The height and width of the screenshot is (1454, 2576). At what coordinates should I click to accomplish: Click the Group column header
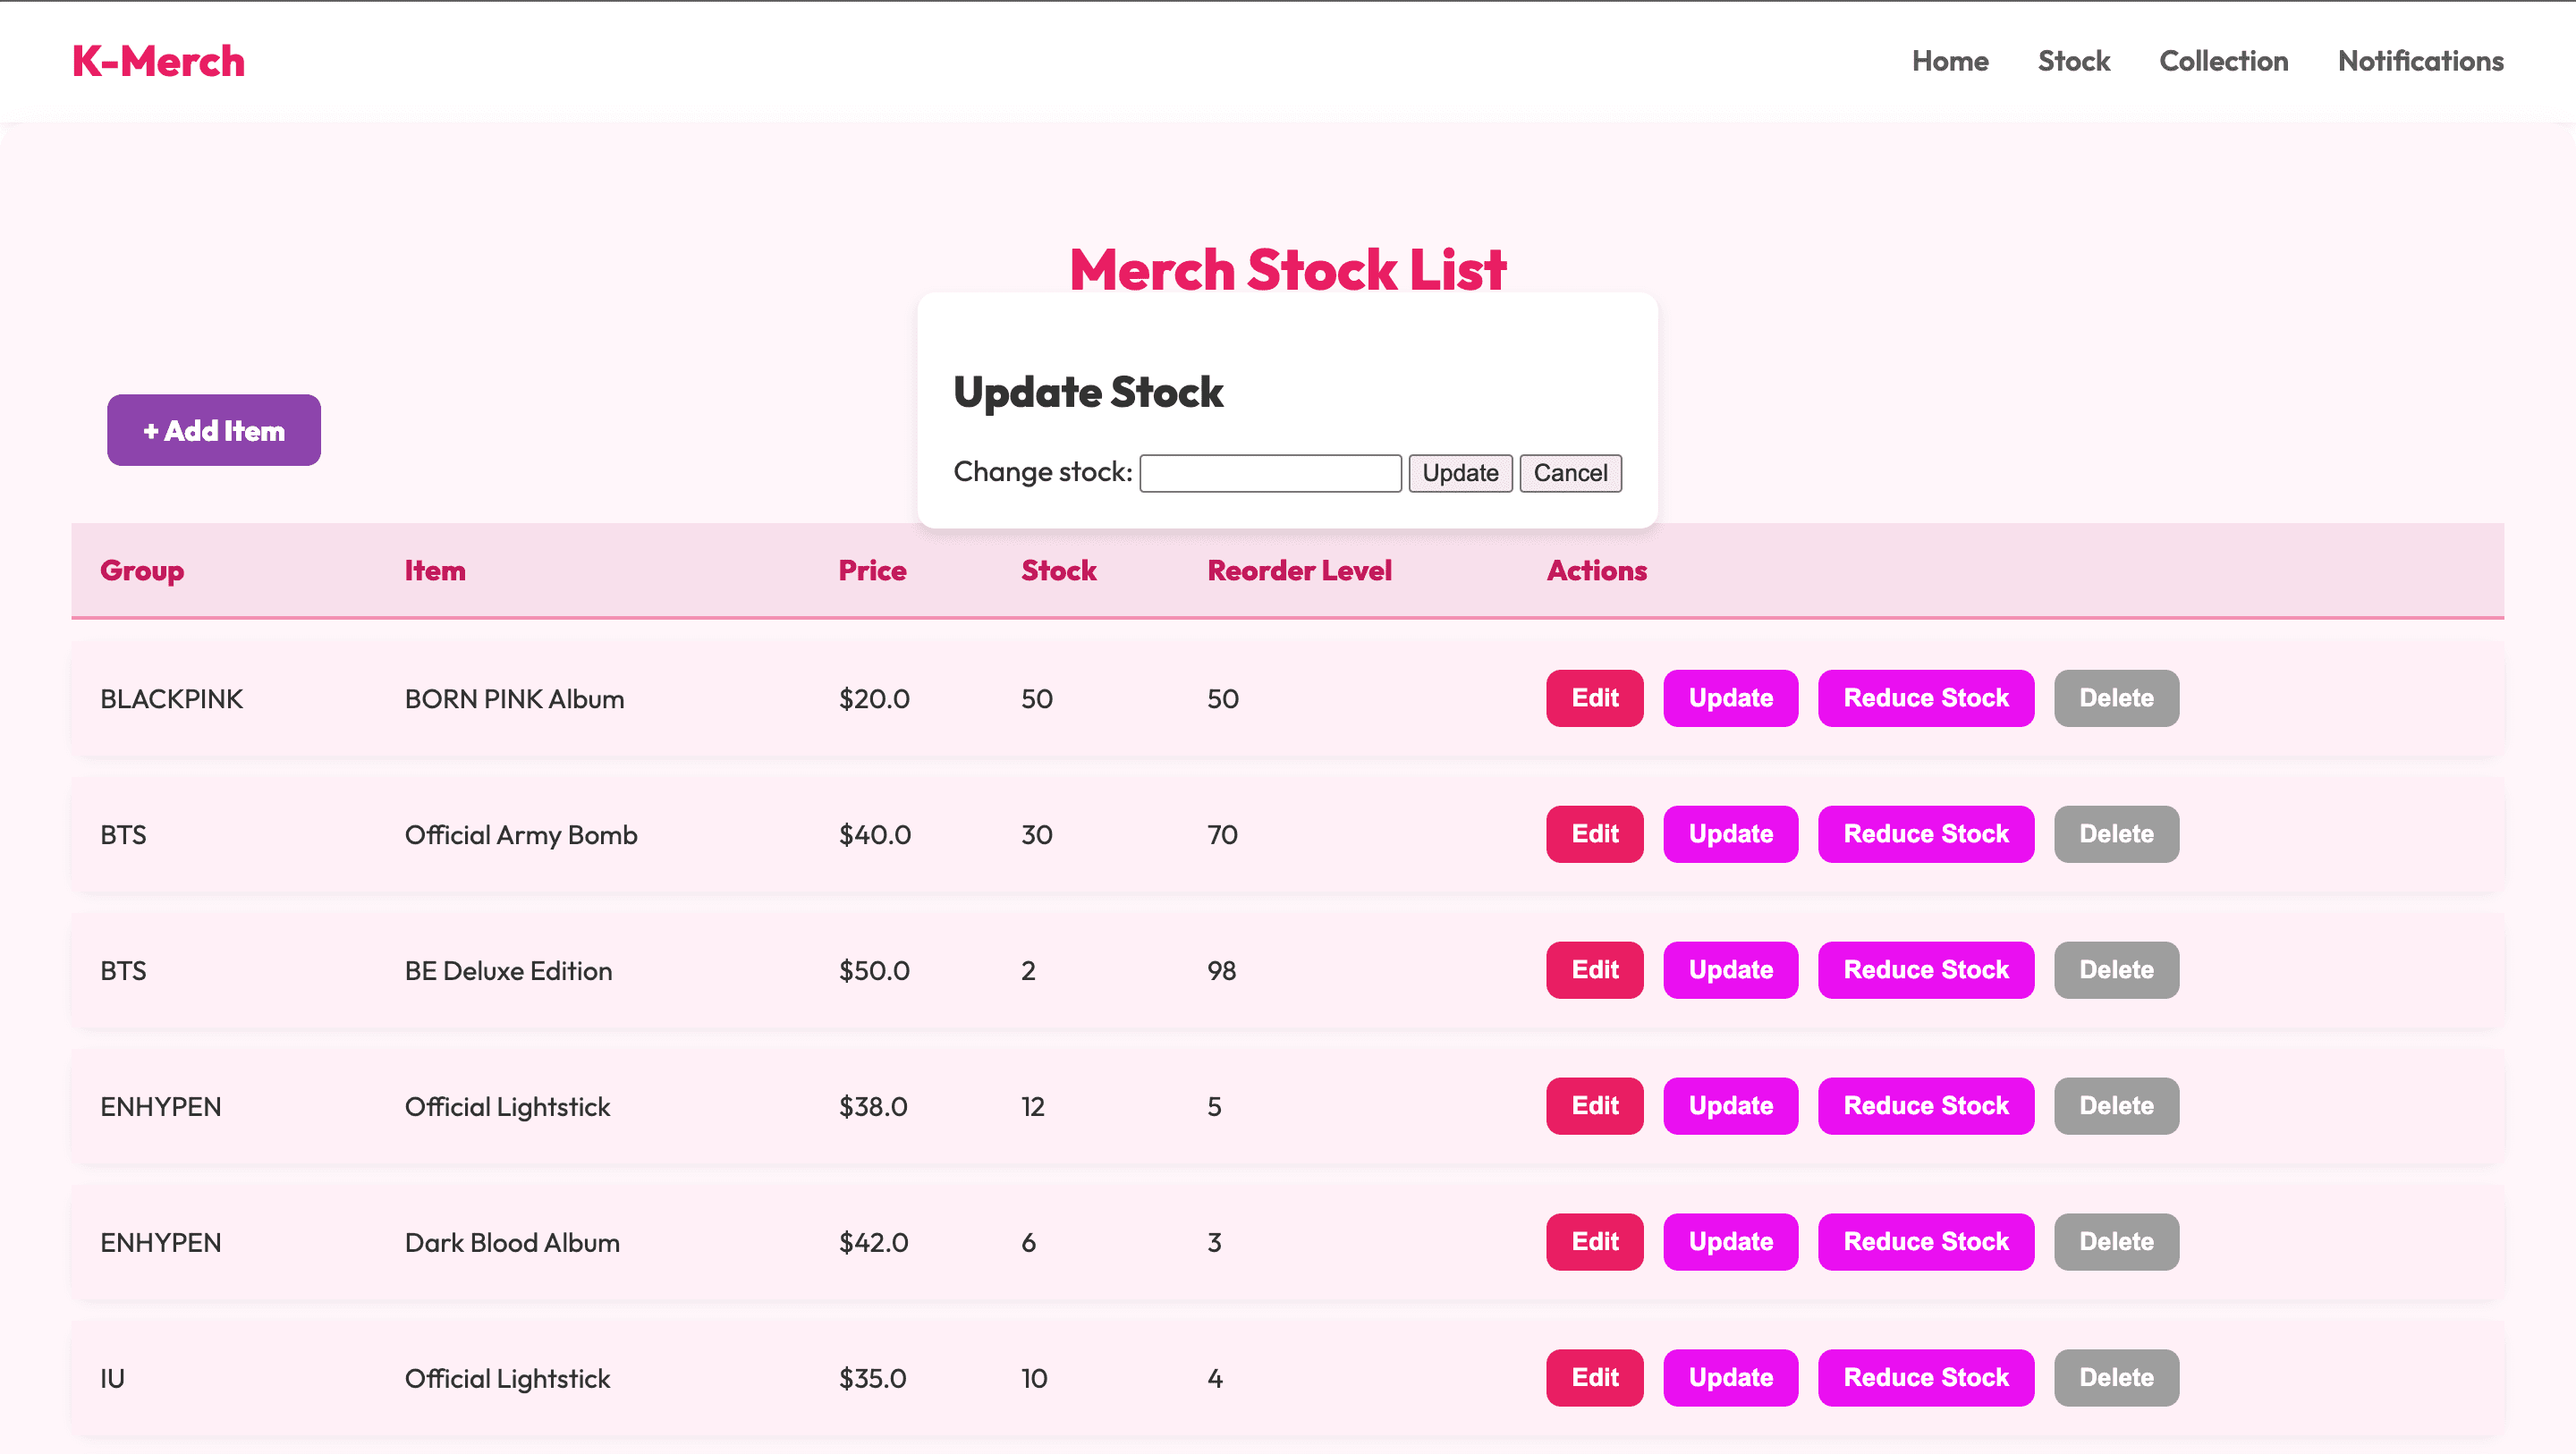click(142, 571)
